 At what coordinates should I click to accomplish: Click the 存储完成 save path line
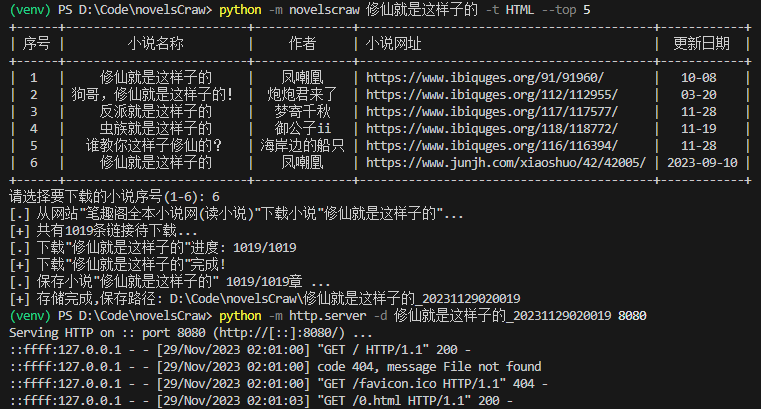(265, 298)
